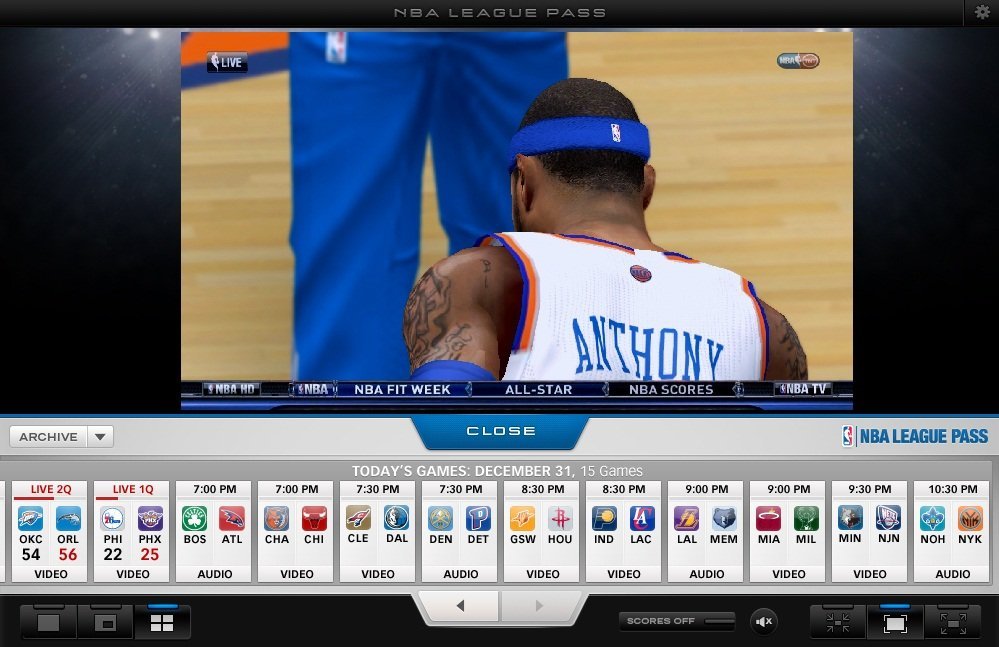Open NBA League Pass logo link
The width and height of the screenshot is (999, 647).
pos(915,436)
